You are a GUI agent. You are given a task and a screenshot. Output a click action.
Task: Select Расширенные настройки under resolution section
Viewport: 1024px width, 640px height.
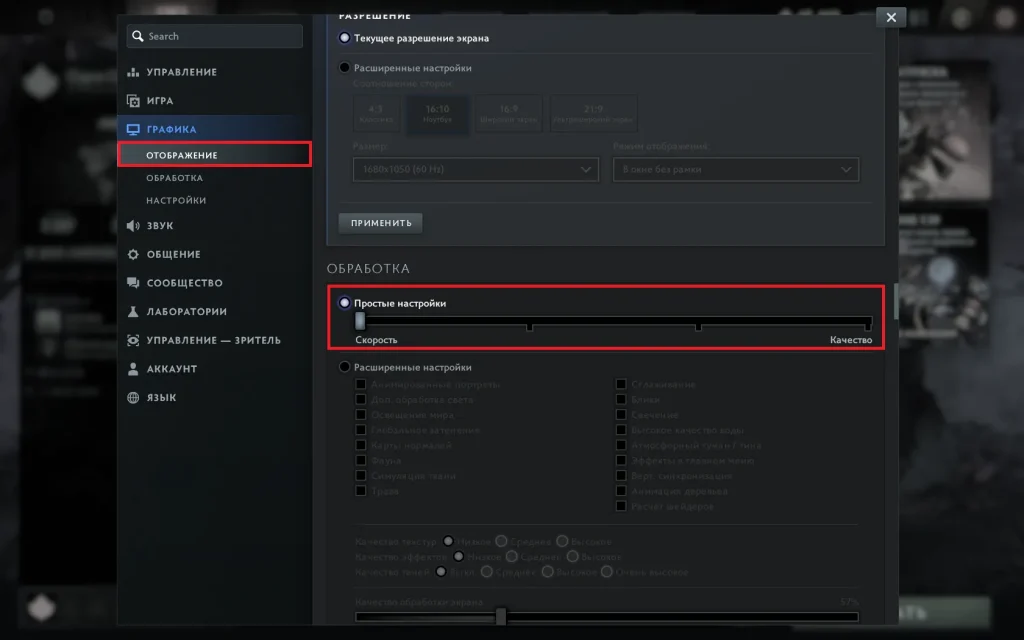click(x=344, y=67)
